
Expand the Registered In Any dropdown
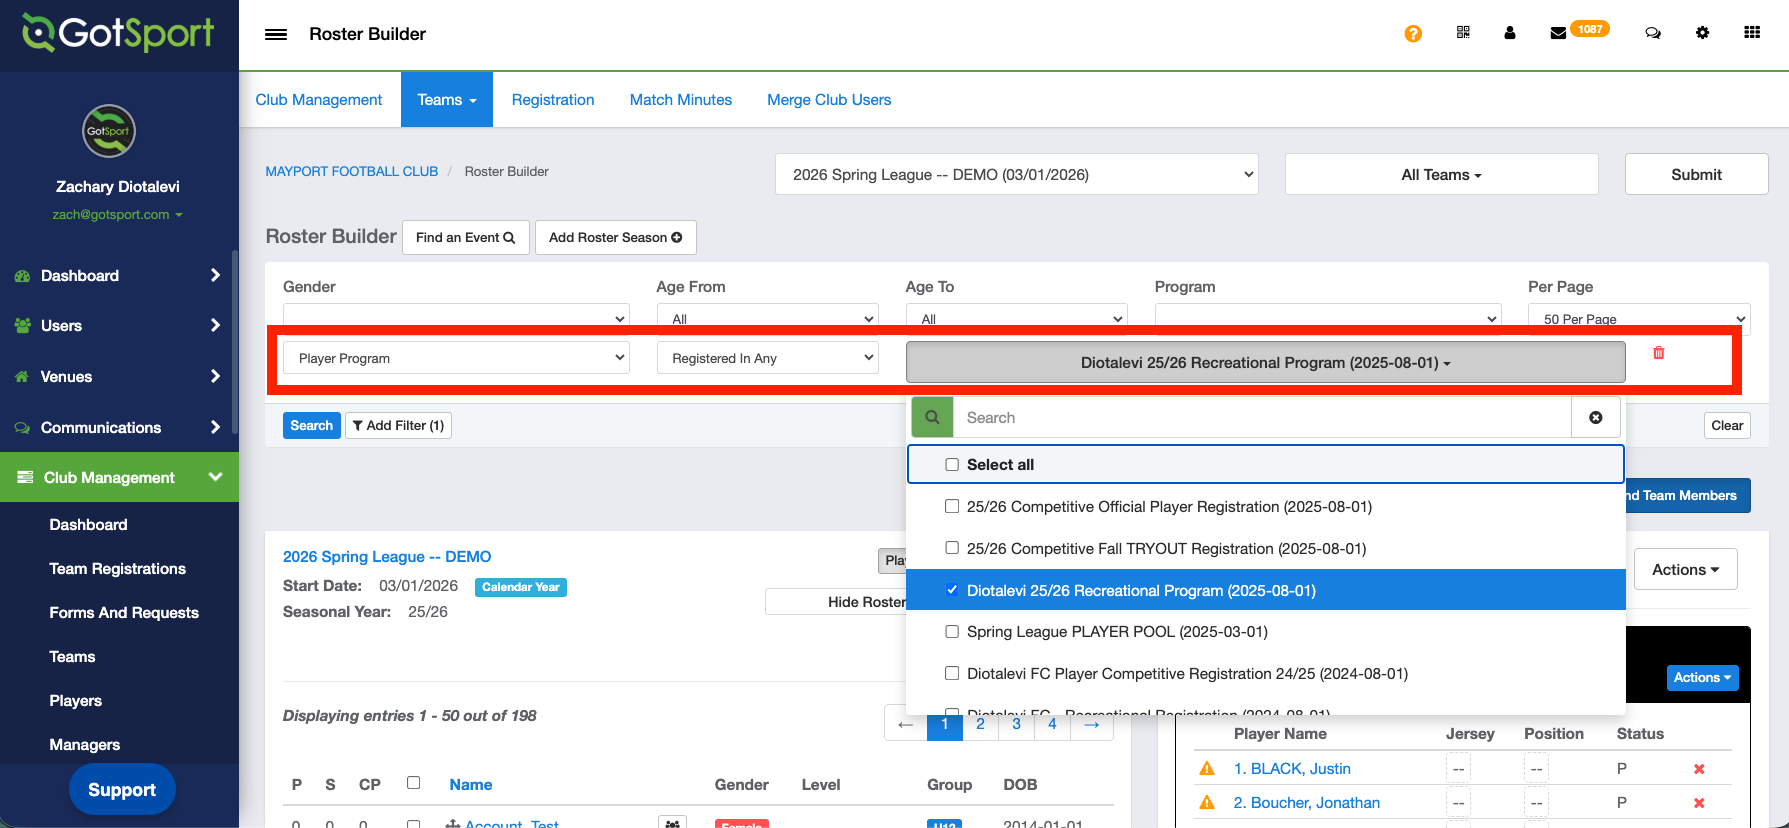click(767, 358)
